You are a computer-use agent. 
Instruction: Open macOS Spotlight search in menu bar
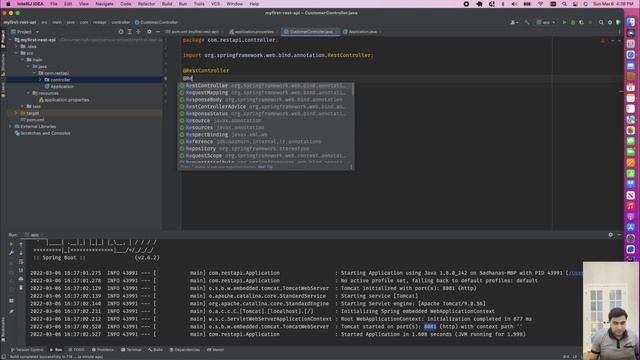pos(564,4)
